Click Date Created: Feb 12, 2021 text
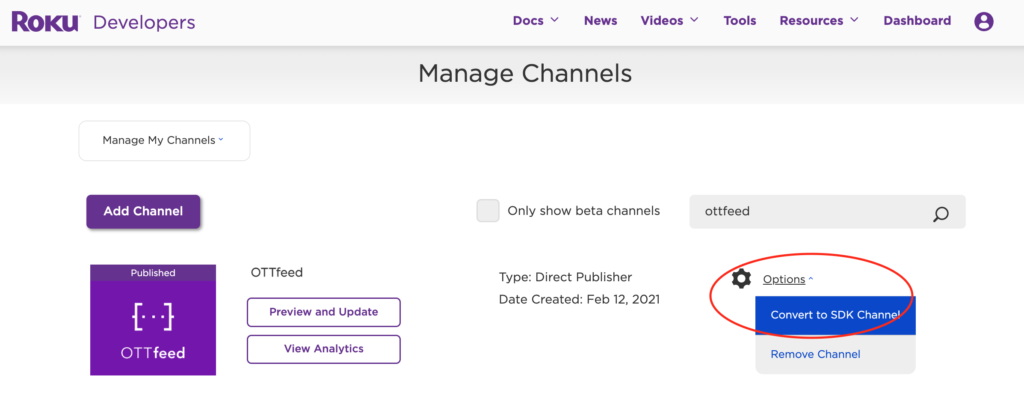Image resolution: width=1024 pixels, height=405 pixels. 579,300
